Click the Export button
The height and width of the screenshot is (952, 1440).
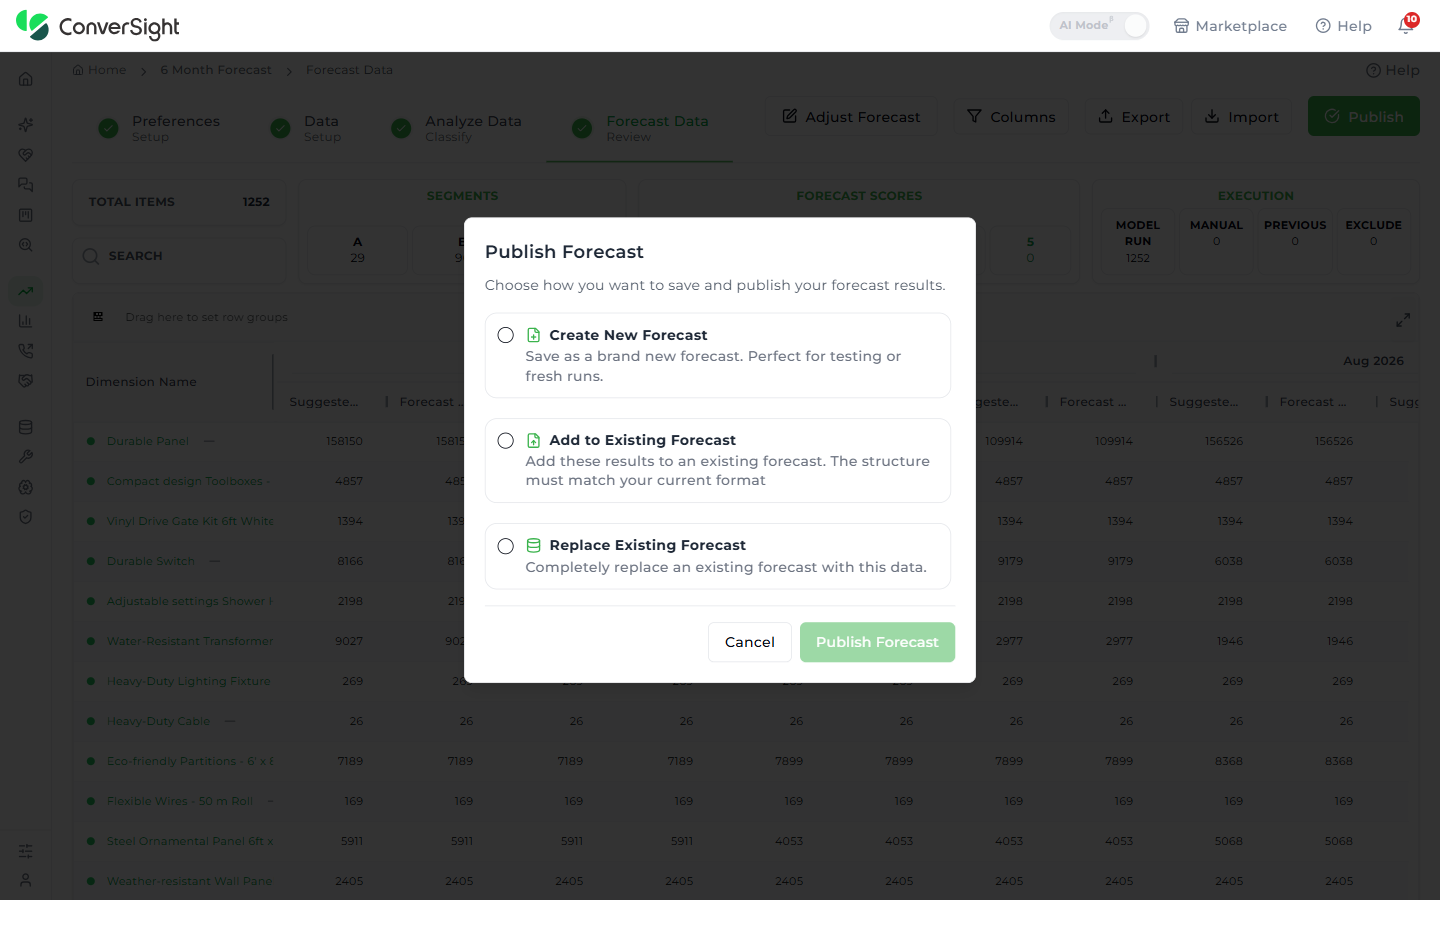point(1134,116)
